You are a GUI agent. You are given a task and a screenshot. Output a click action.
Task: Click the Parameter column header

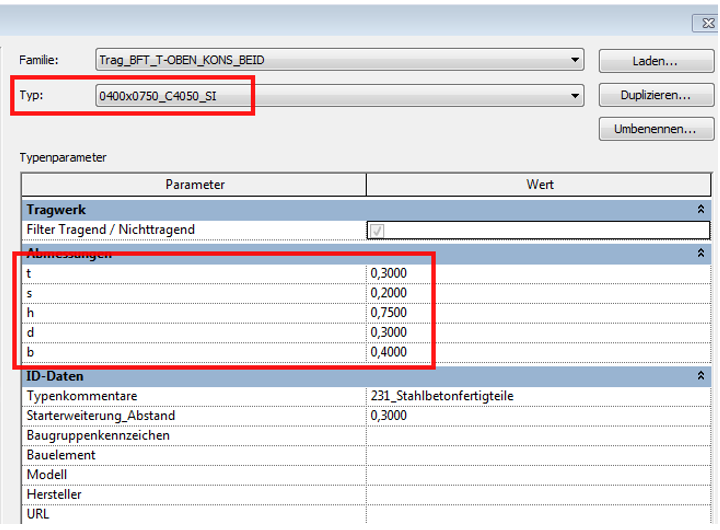pos(195,185)
